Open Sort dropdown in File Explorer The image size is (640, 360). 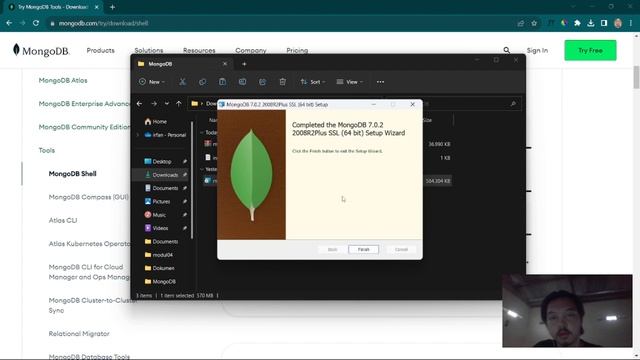click(313, 82)
